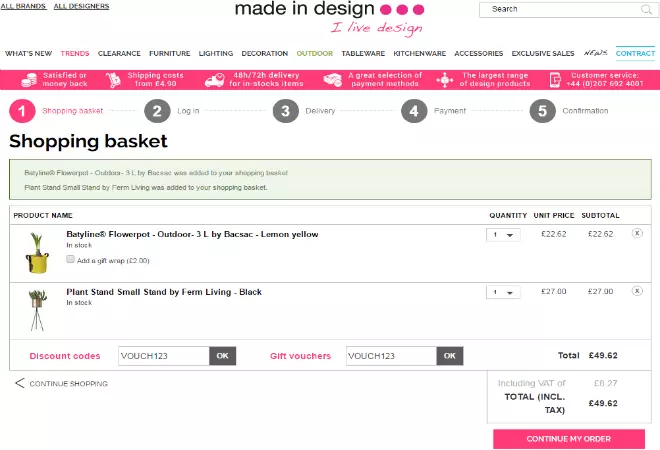Screen dimensions: 660x450
Task: Open the What's New menu
Action: click(x=28, y=53)
